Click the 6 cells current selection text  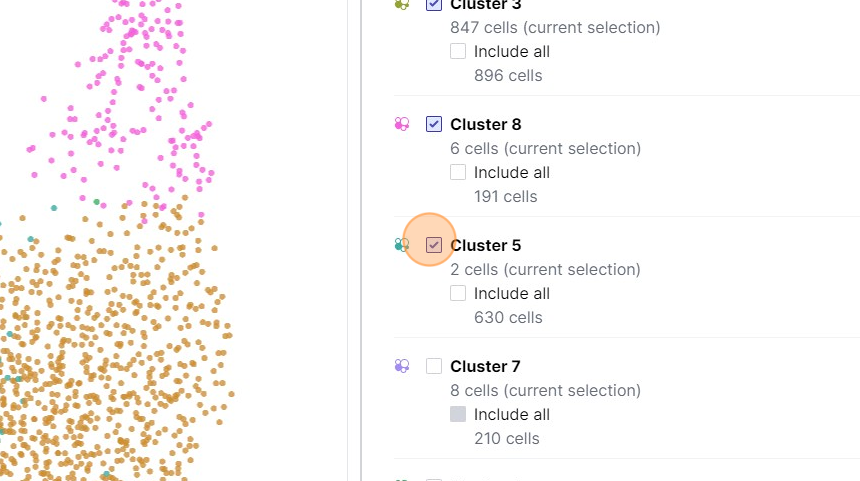(545, 148)
